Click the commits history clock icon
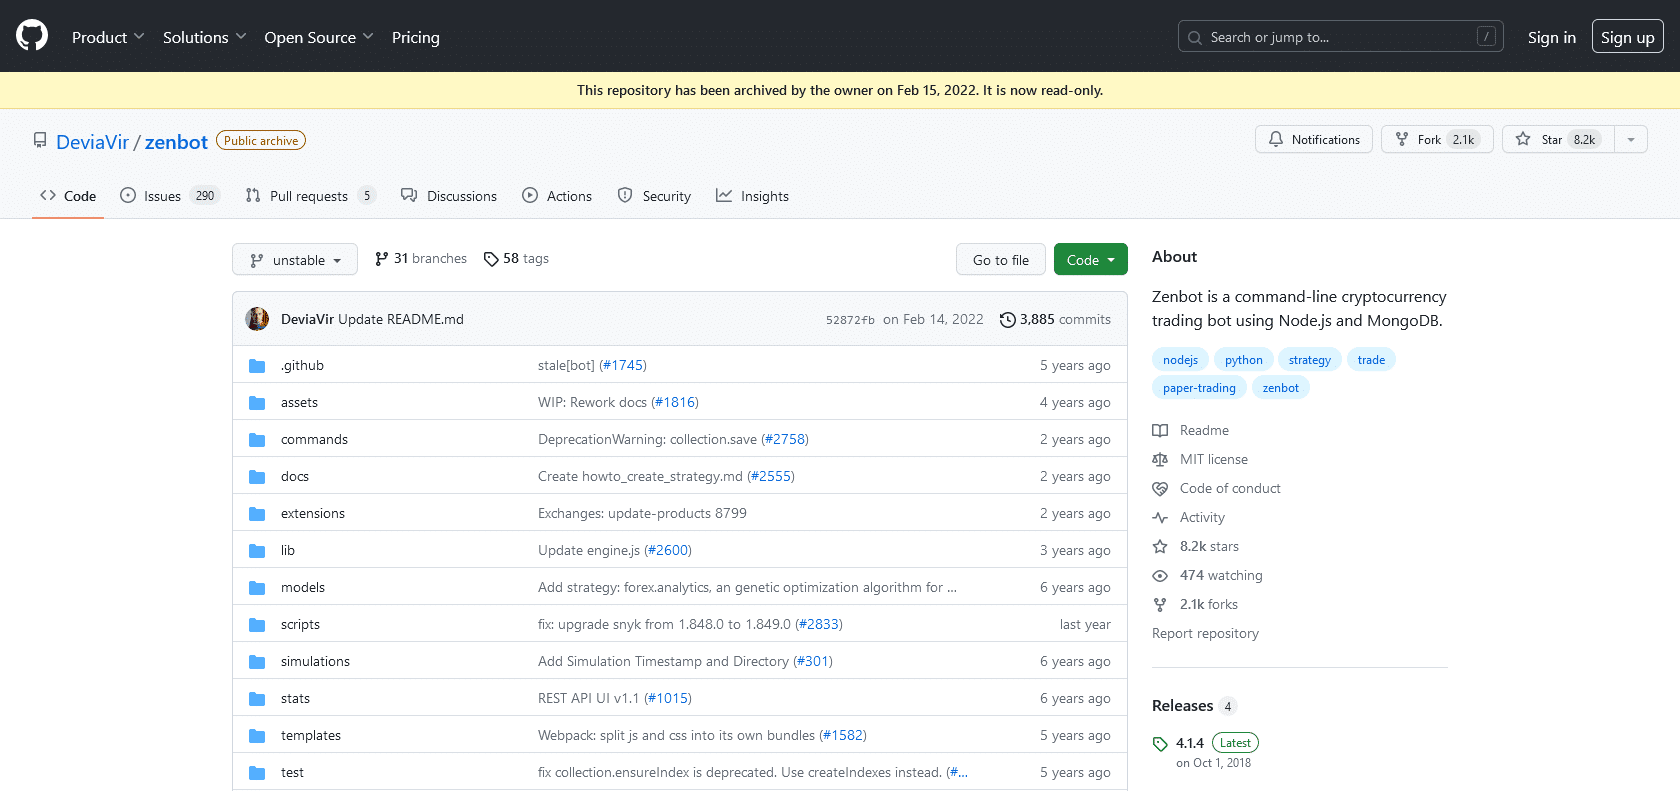 click(x=1008, y=320)
